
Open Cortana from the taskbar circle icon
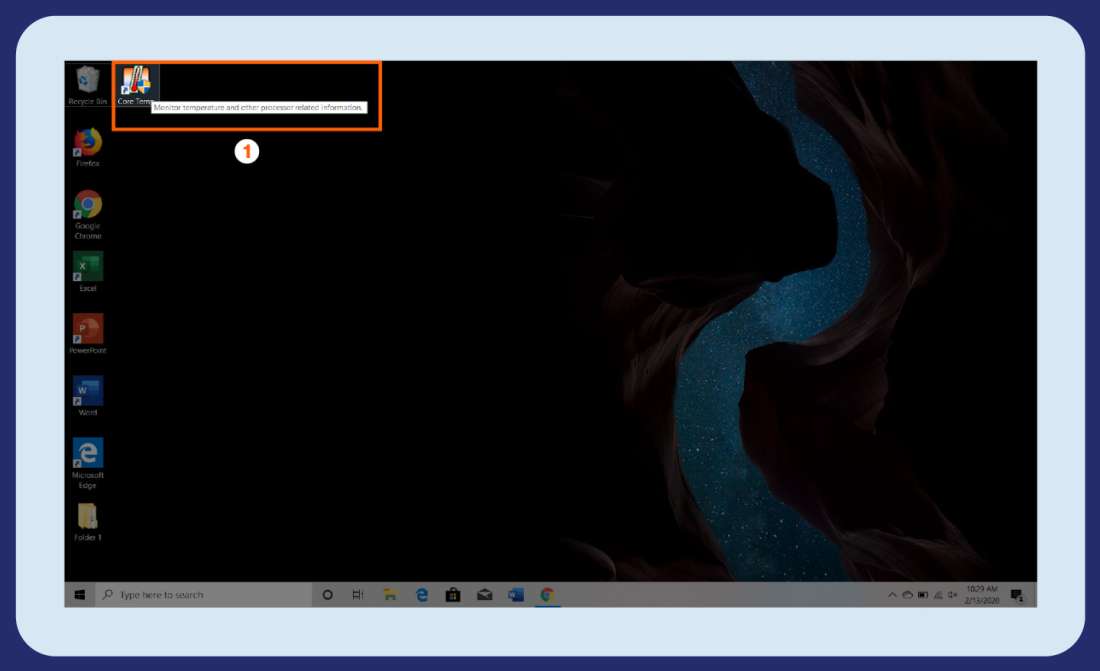(x=327, y=595)
